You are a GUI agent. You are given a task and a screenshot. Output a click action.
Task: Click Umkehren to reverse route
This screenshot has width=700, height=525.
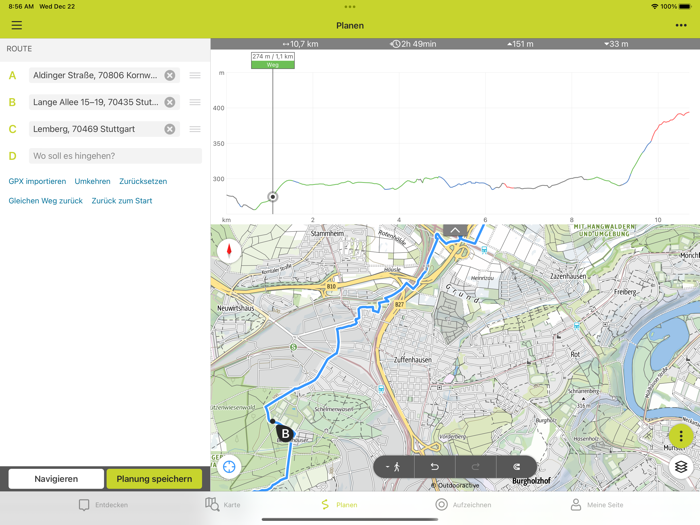click(x=92, y=181)
